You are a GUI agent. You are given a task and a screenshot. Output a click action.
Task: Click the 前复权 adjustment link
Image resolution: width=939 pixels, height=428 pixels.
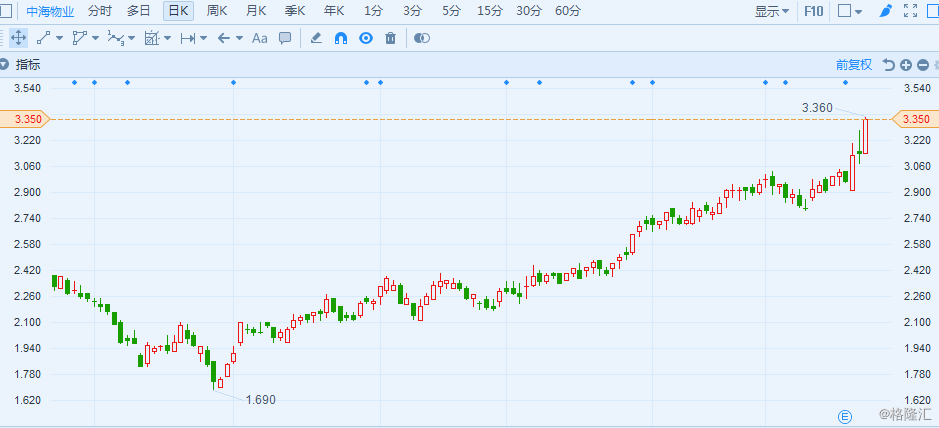[854, 65]
